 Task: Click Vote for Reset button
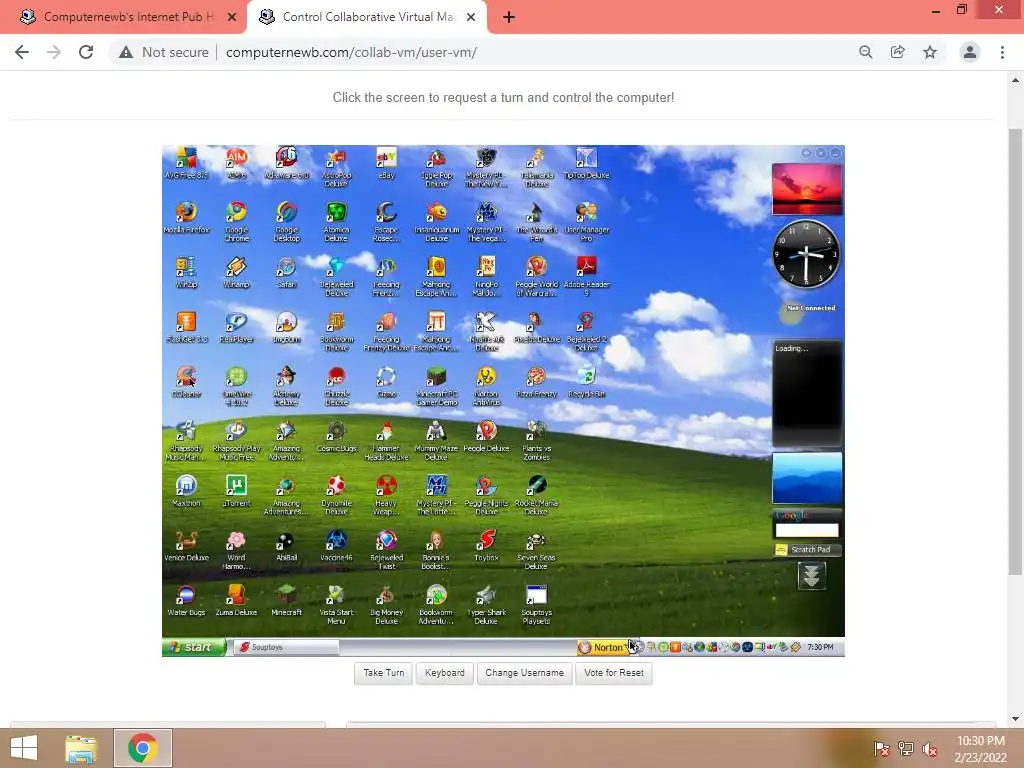click(614, 673)
